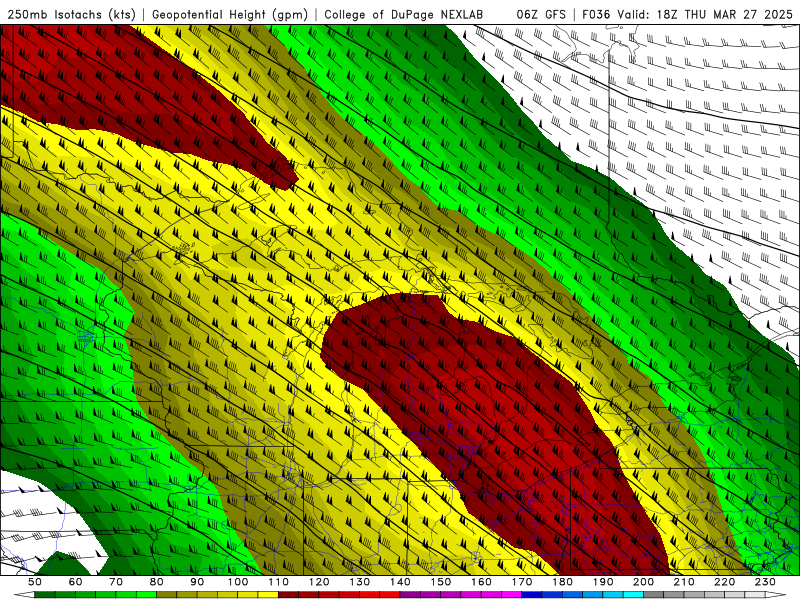This screenshot has width=800, height=600.
Task: Click the cyan segment of the color bar
Action: [x=633, y=594]
